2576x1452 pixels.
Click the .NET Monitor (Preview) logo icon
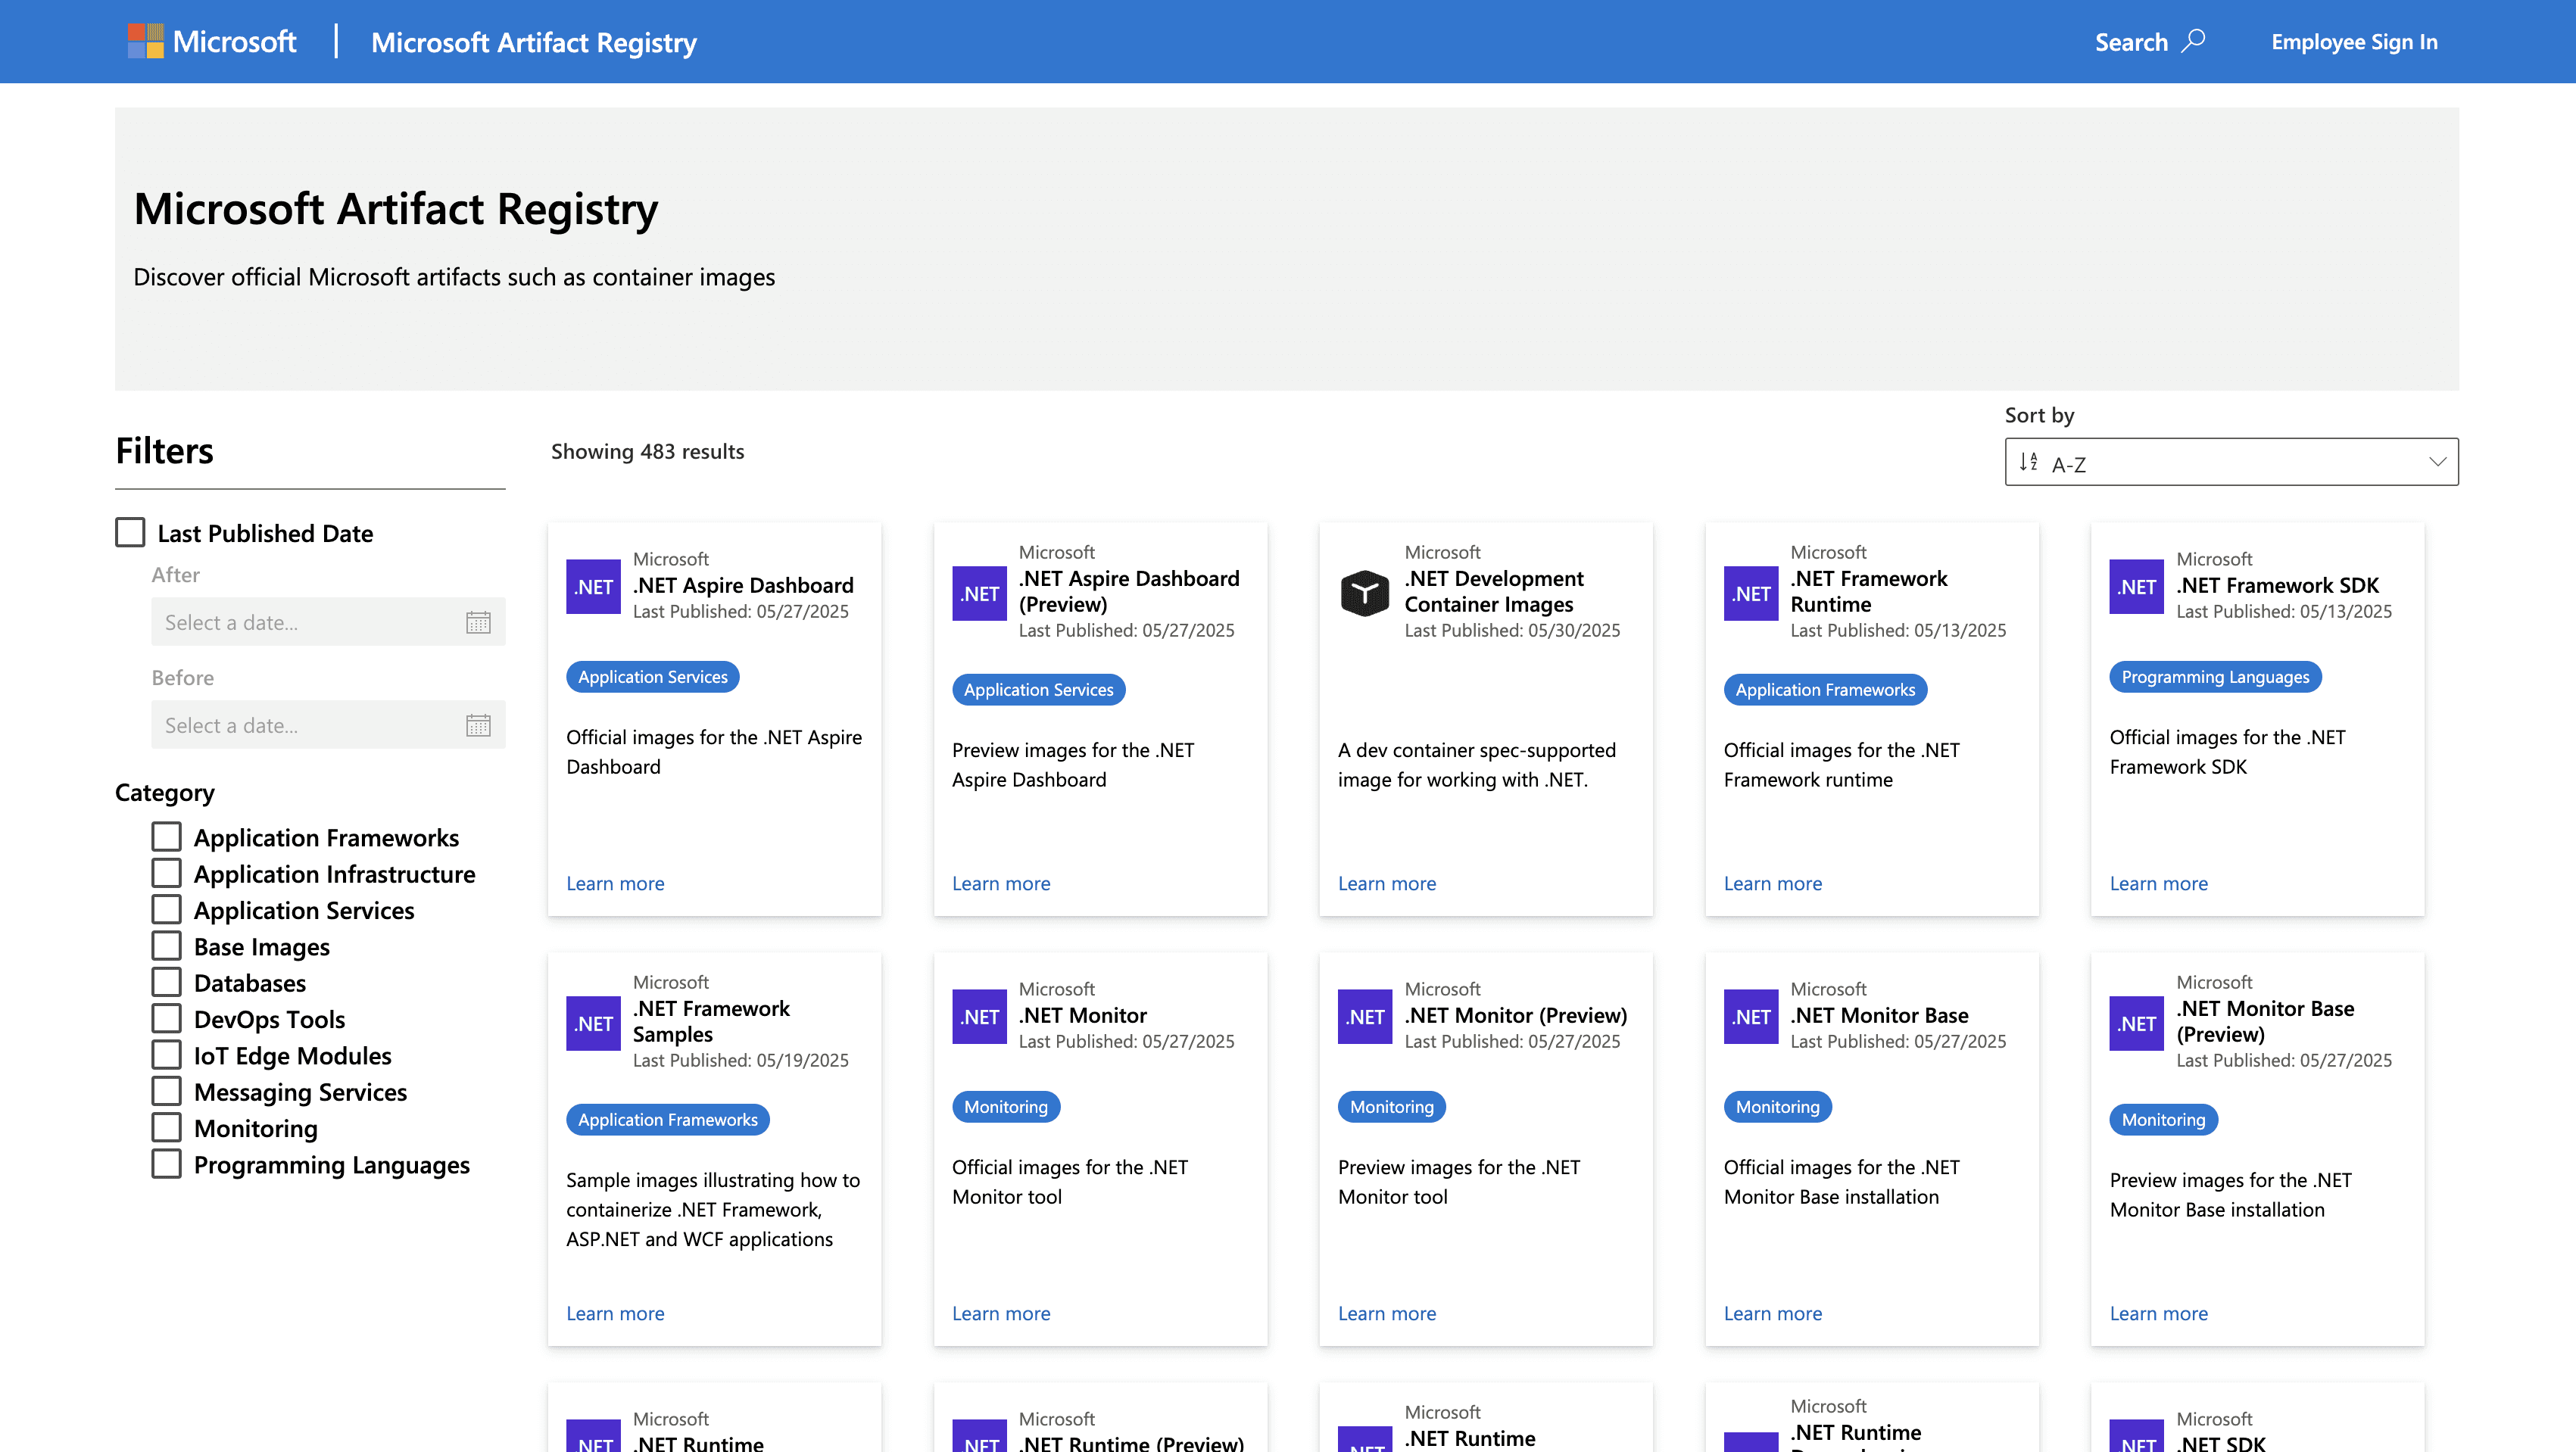1365,1016
